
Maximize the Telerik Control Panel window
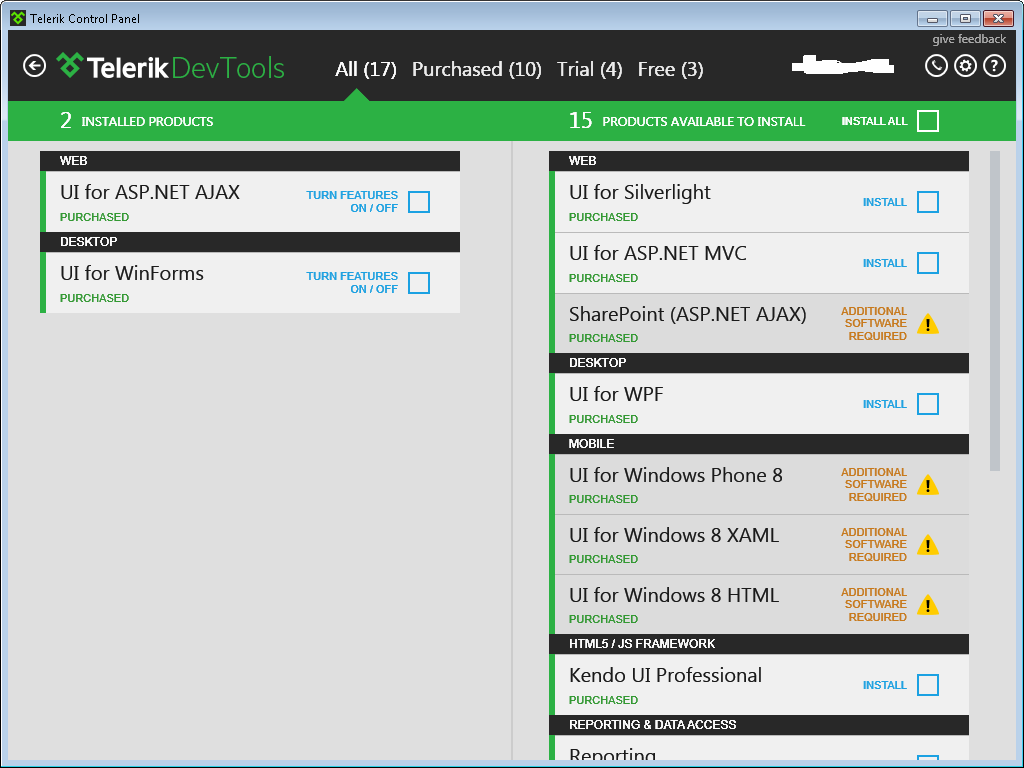965,18
